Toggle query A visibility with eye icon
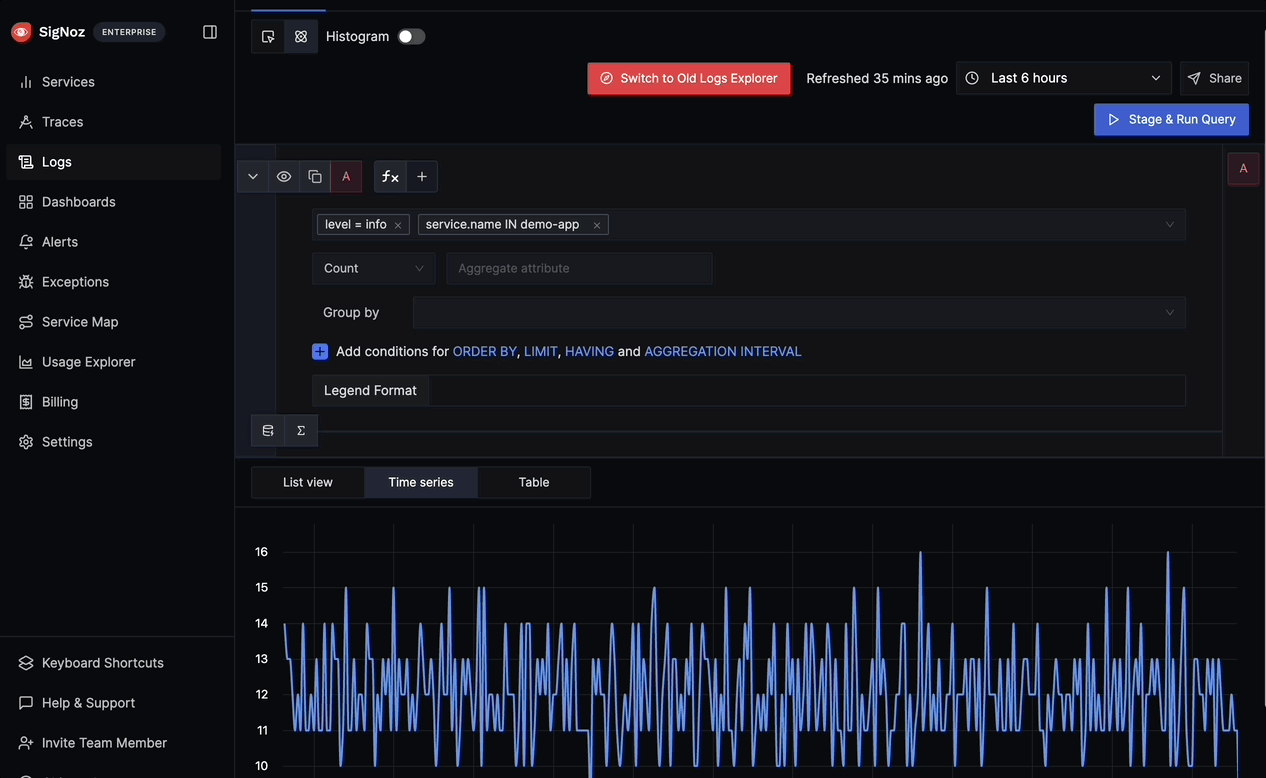1266x778 pixels. 284,176
